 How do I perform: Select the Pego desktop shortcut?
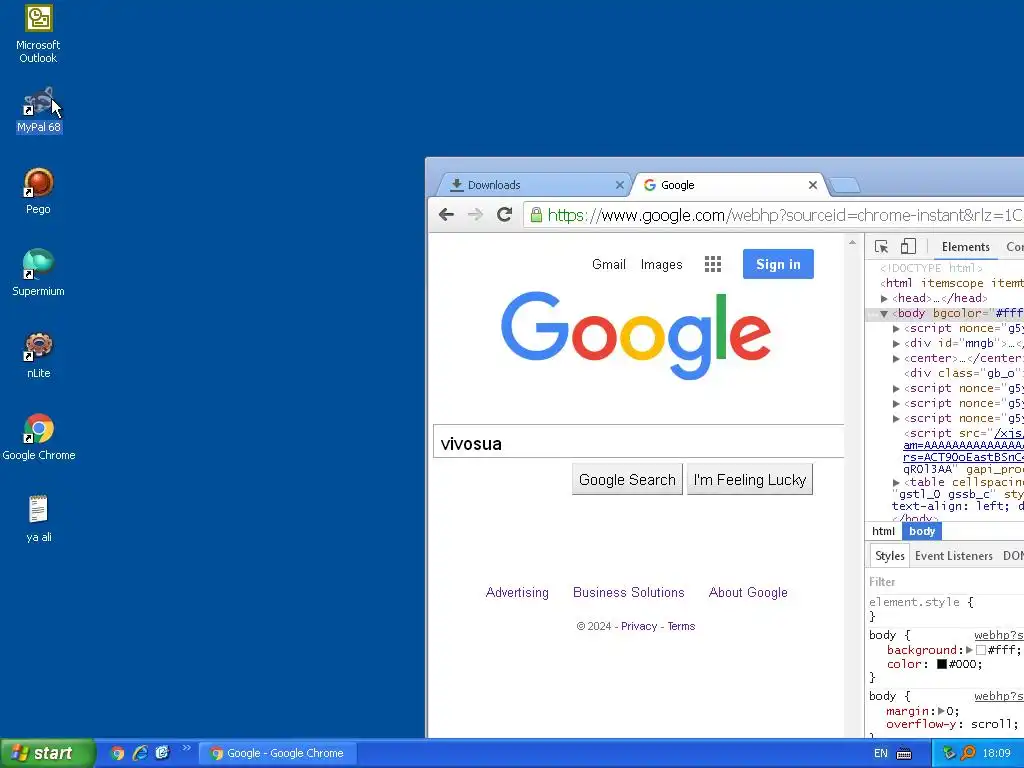tap(39, 191)
